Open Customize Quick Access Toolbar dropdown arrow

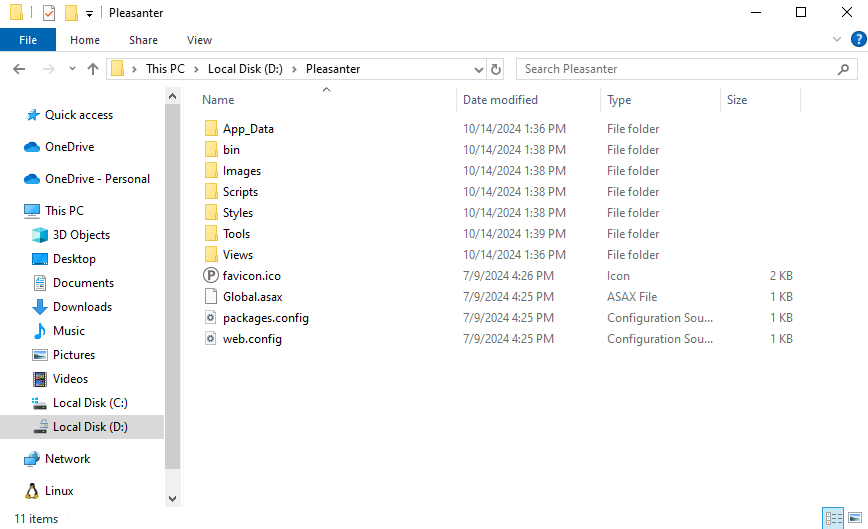tap(89, 14)
